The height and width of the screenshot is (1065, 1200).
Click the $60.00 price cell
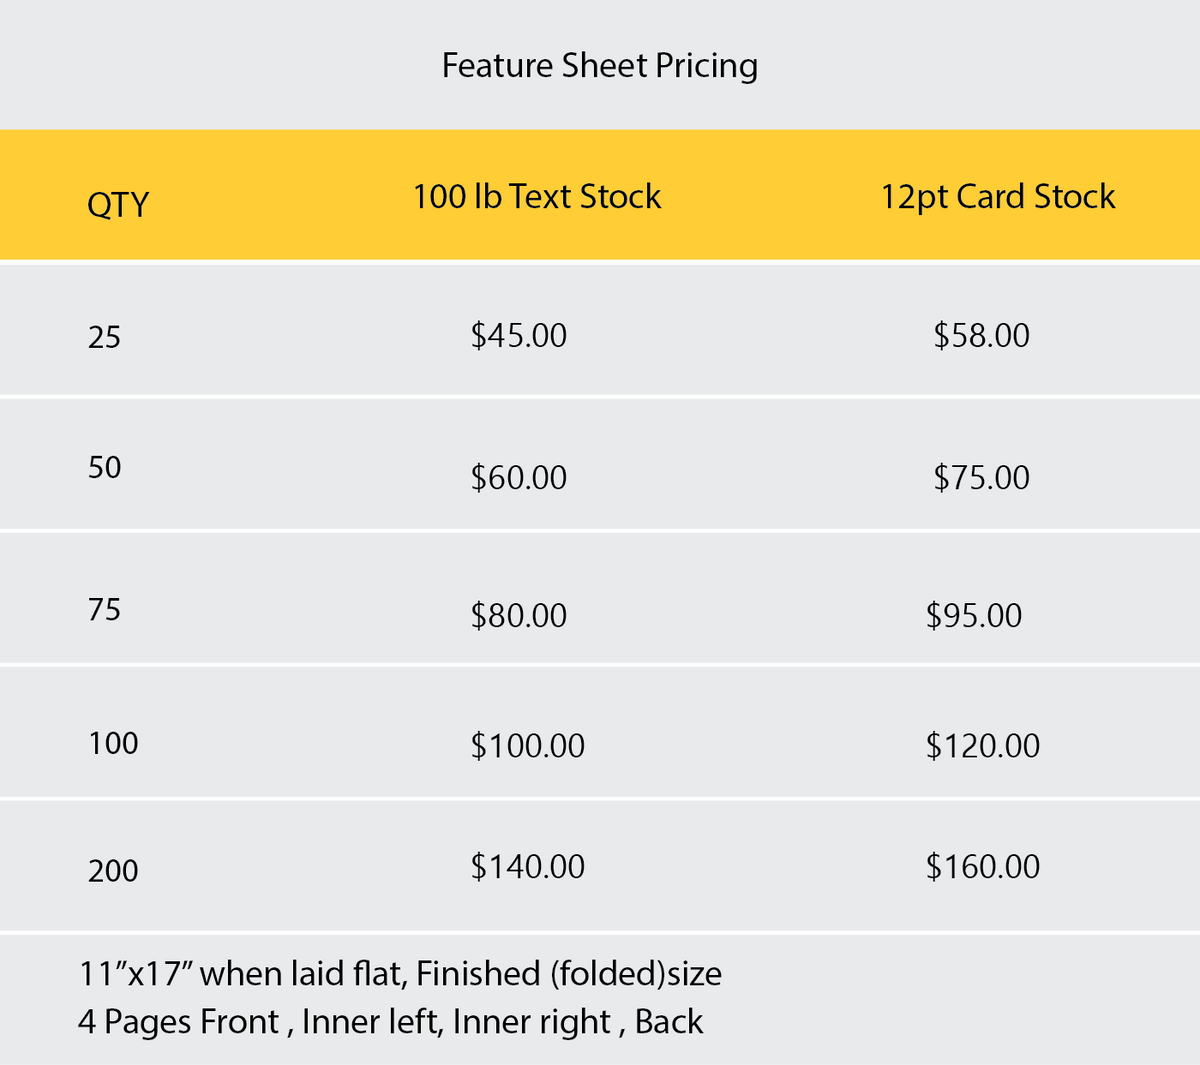pyautogui.click(x=519, y=478)
